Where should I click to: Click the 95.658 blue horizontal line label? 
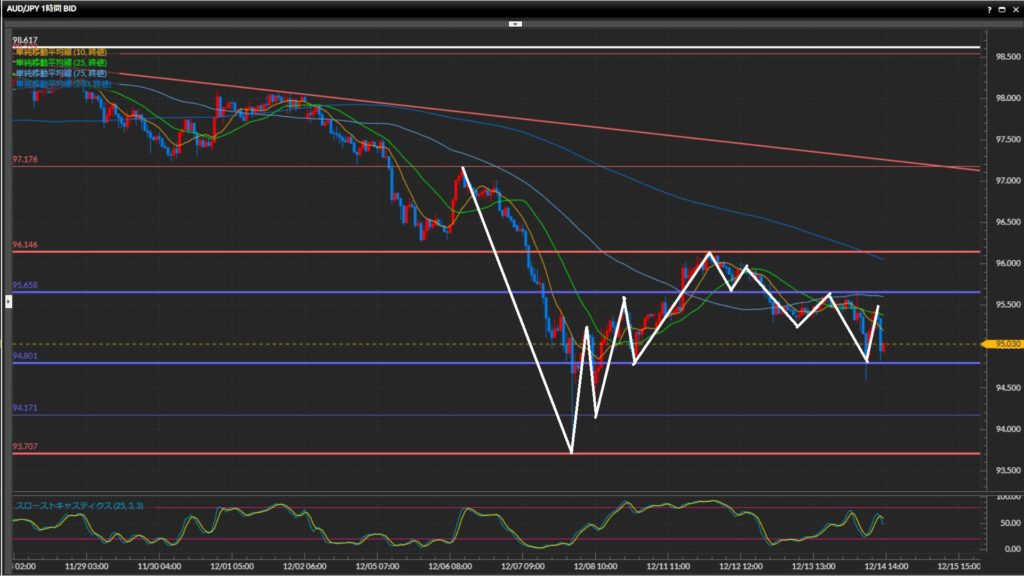(25, 285)
